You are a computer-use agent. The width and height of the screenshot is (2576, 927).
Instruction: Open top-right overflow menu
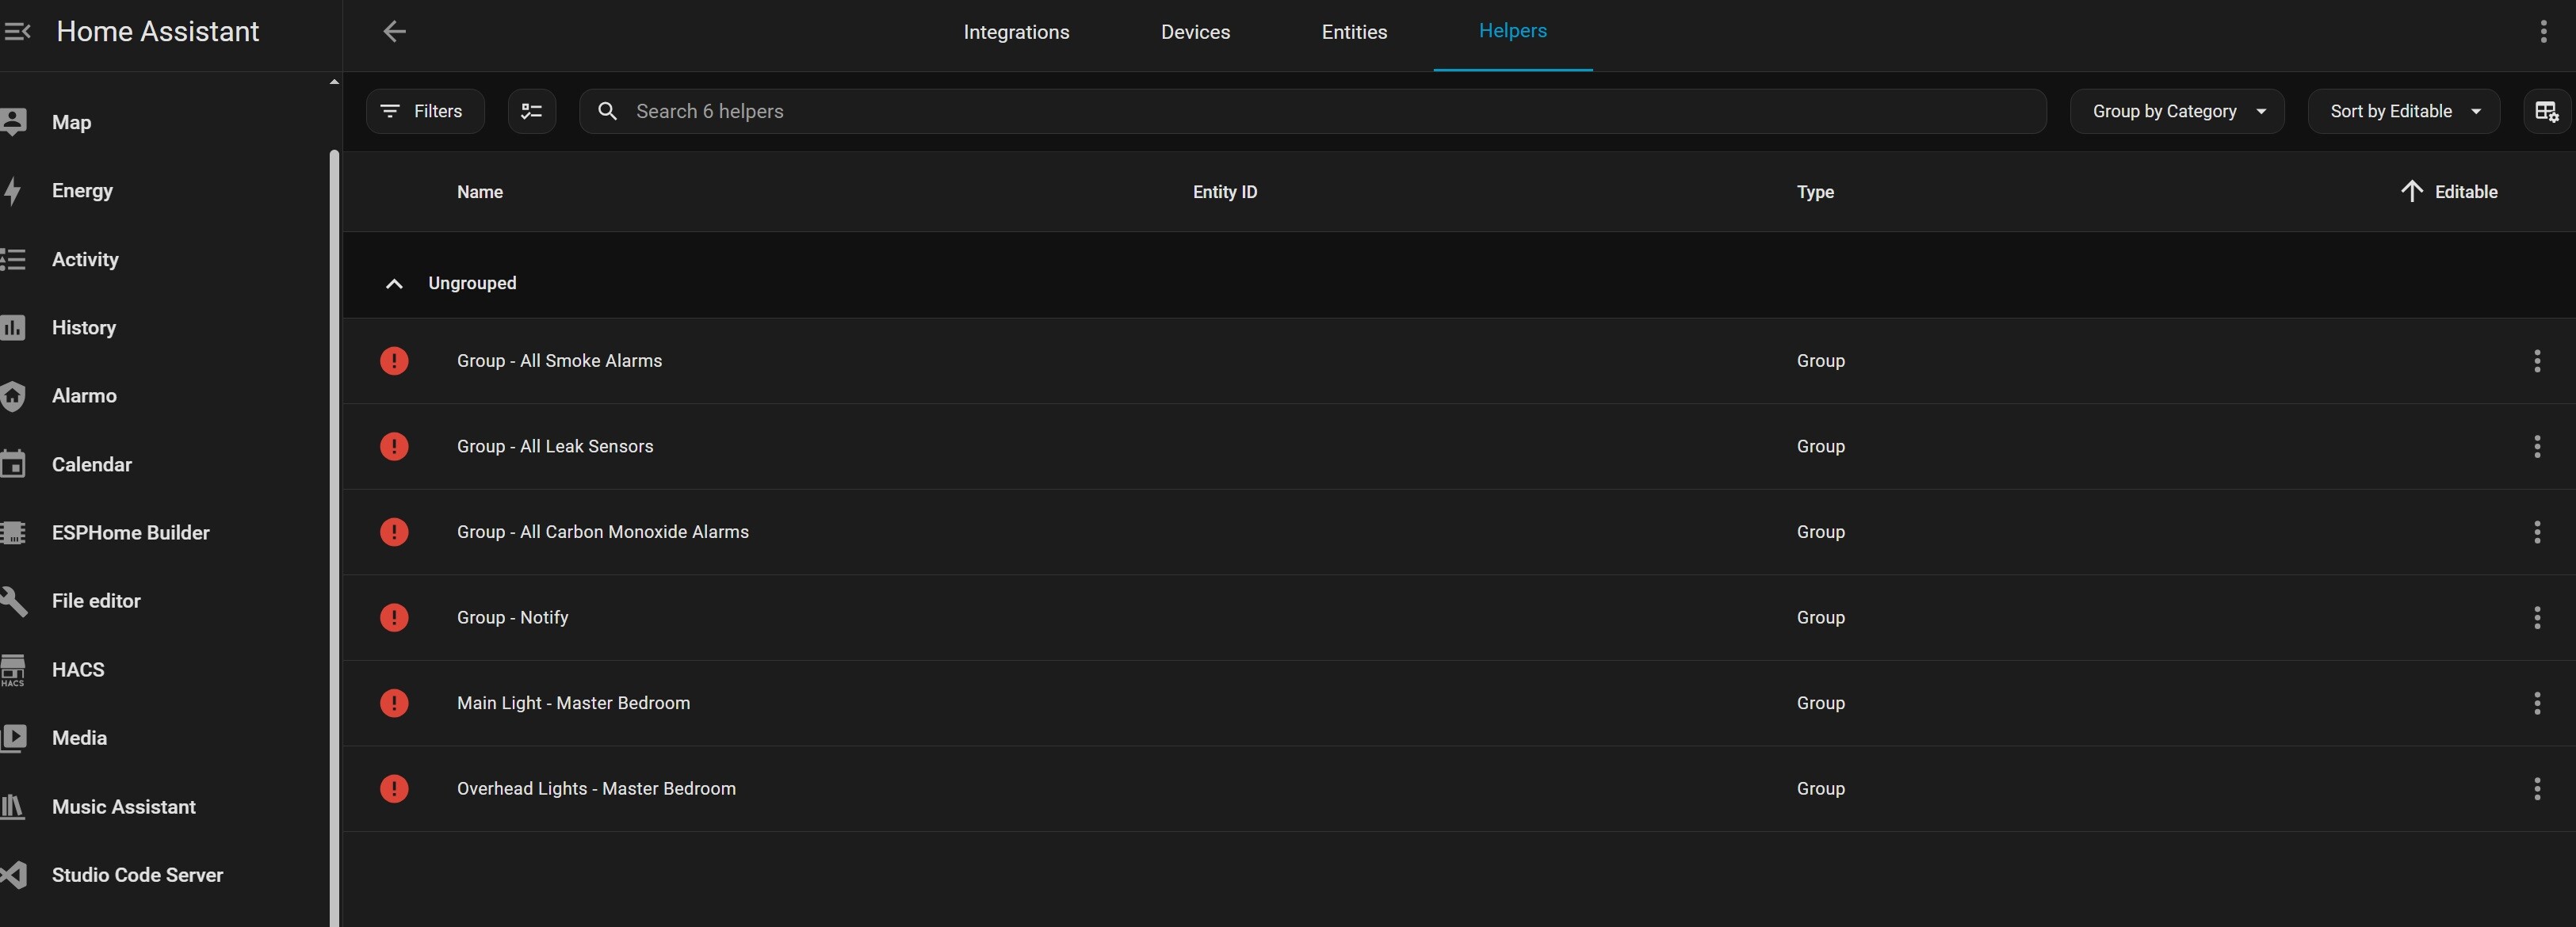coord(2543,32)
